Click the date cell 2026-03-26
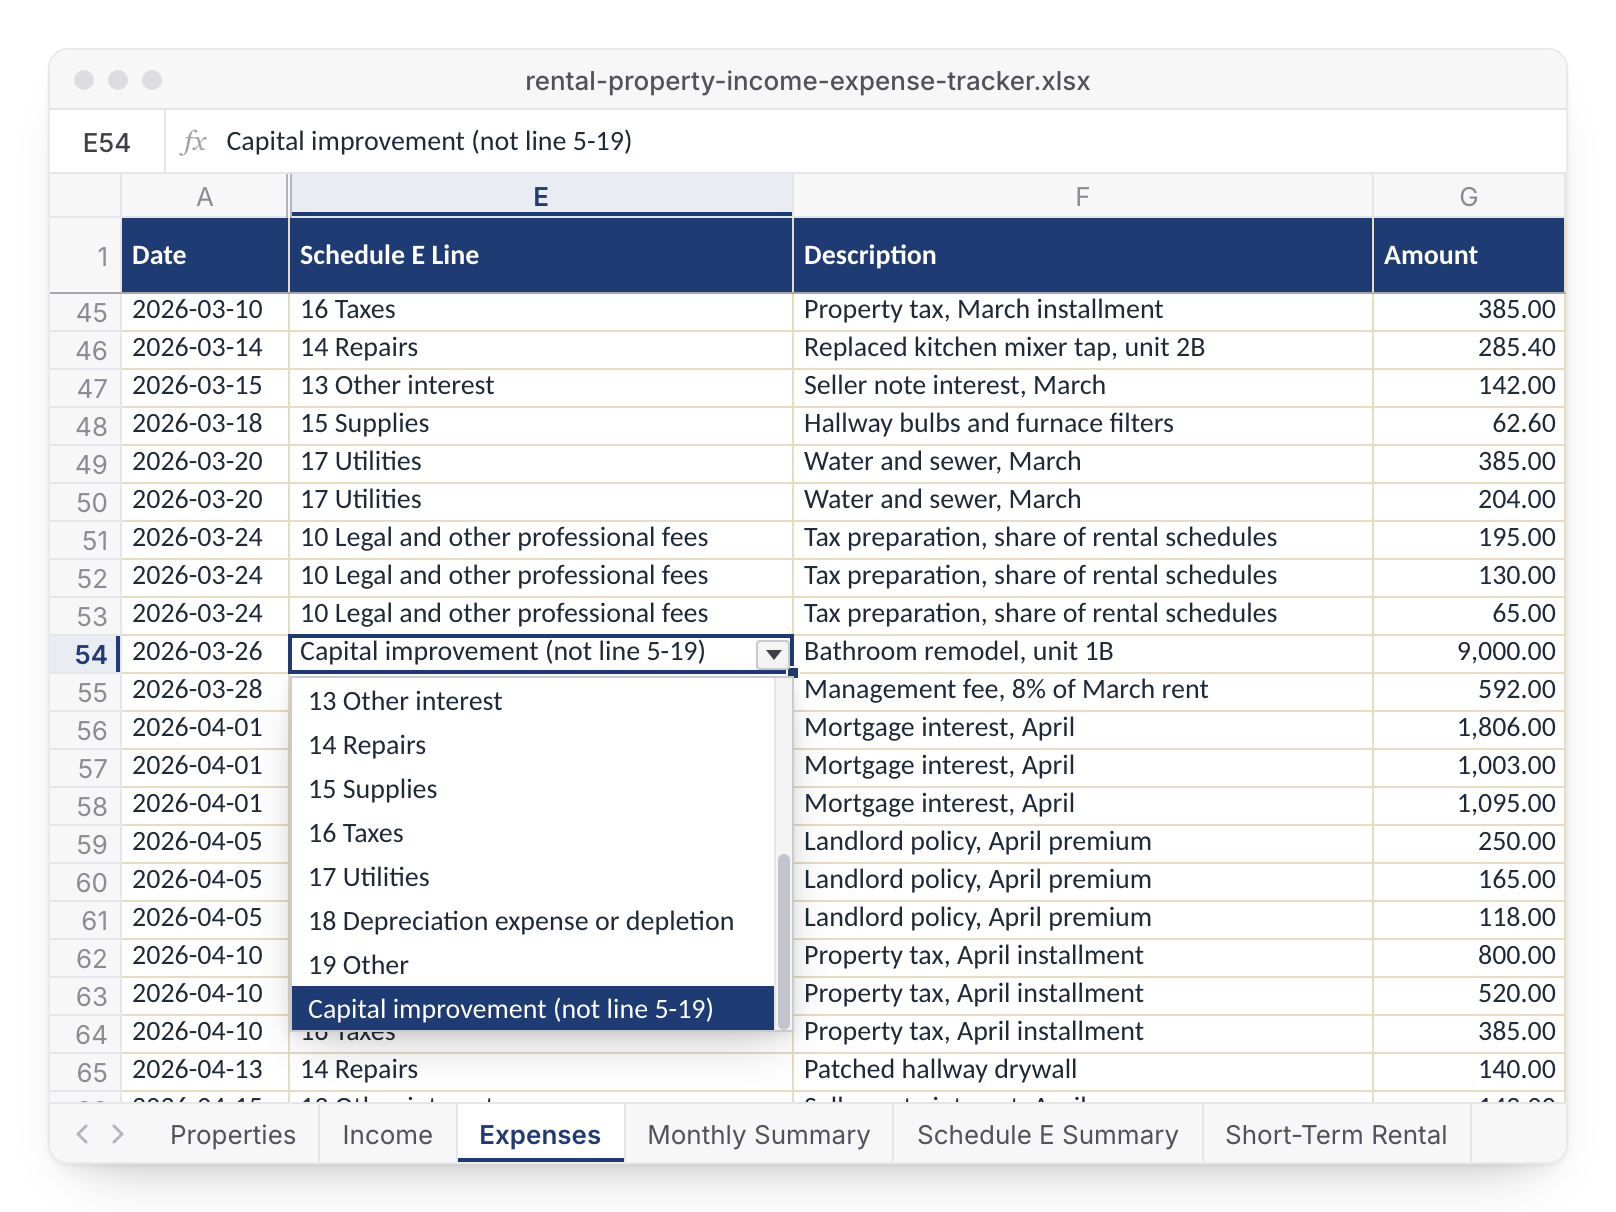Image resolution: width=1616 pixels, height=1212 pixels. point(205,652)
